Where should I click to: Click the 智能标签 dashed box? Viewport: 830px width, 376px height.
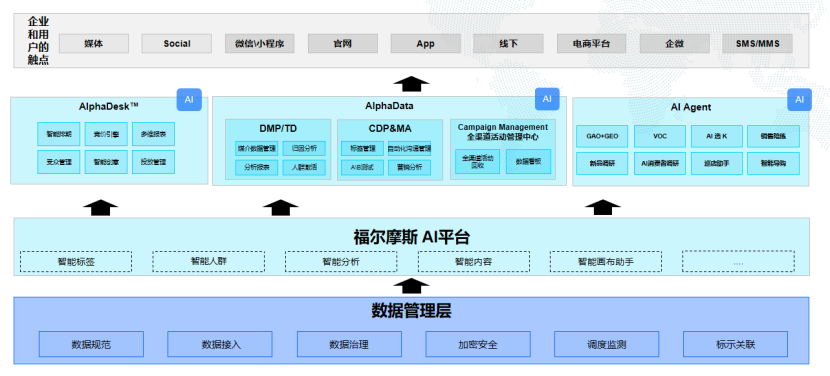[76, 262]
